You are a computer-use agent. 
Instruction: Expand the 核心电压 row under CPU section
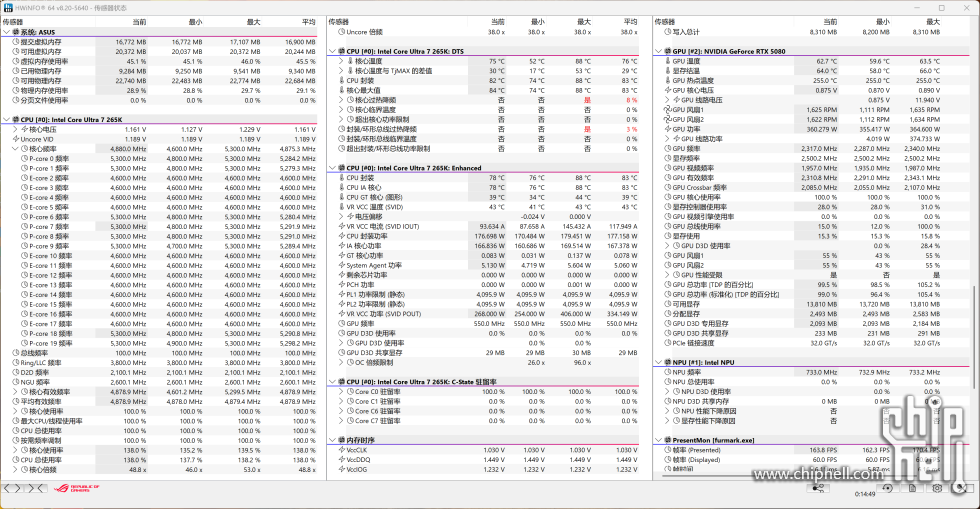[x=15, y=129]
